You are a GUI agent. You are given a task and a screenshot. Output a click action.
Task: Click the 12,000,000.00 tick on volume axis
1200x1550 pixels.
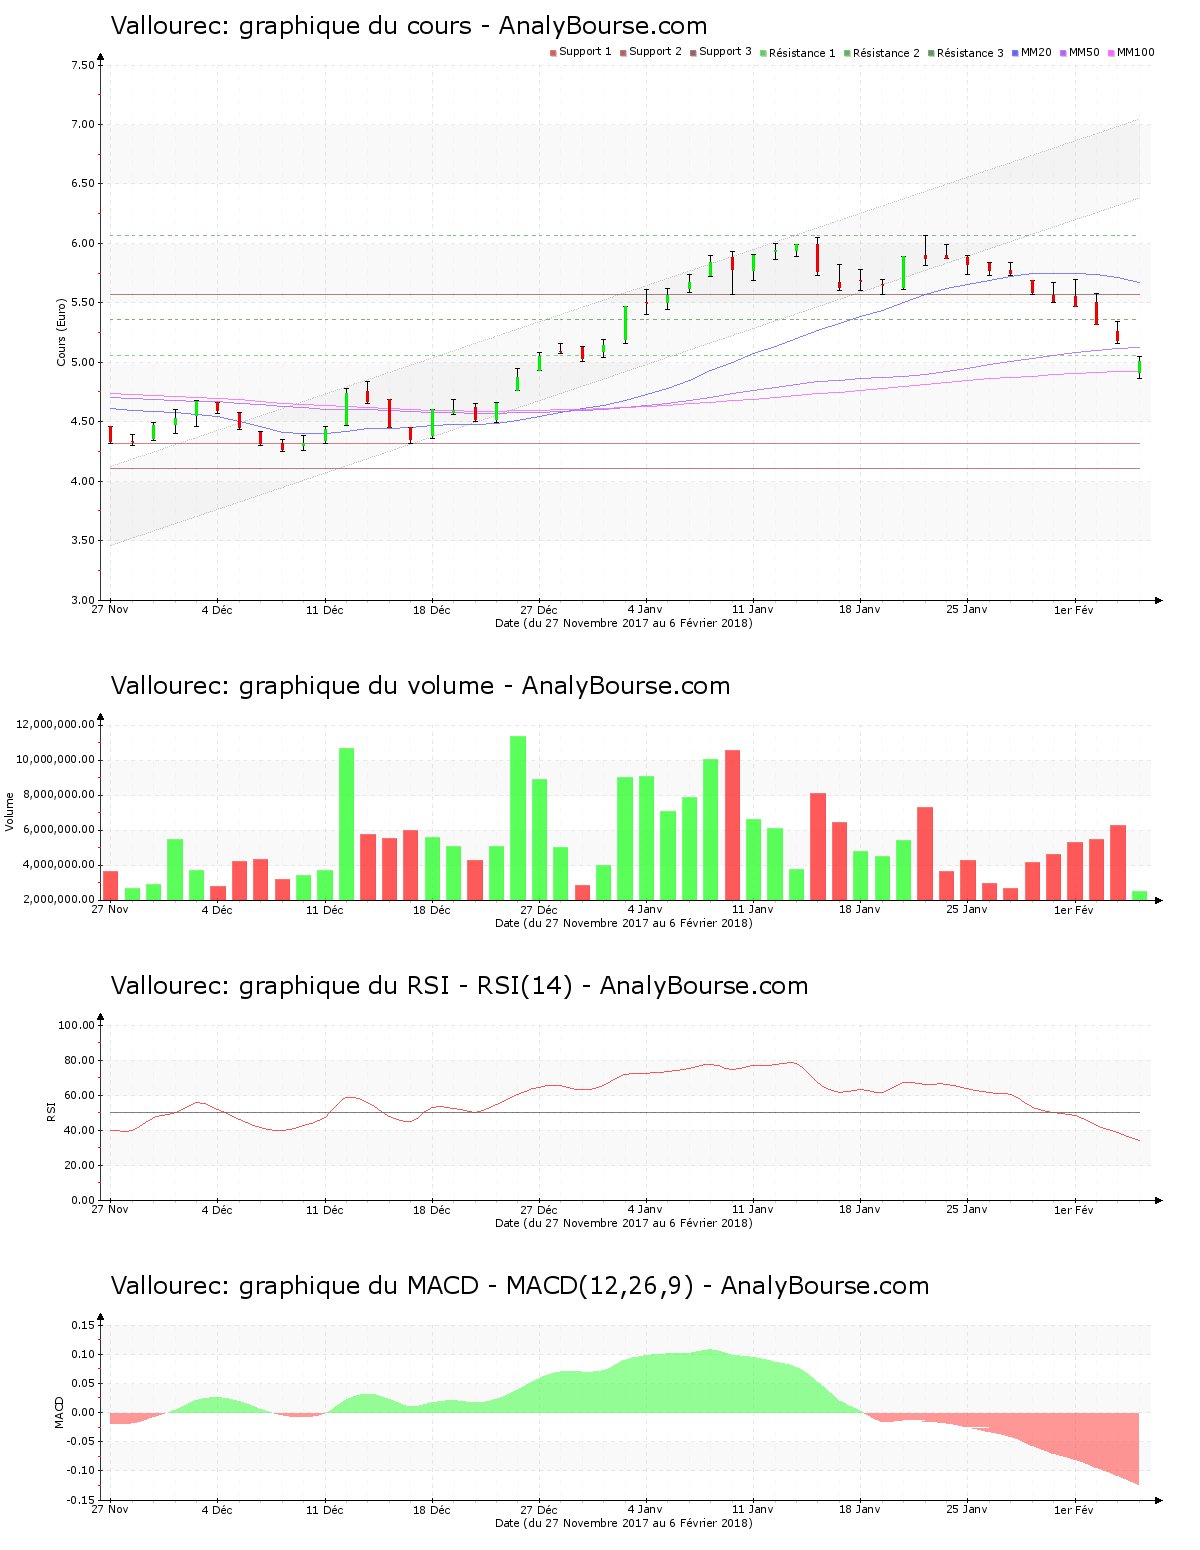click(56, 725)
